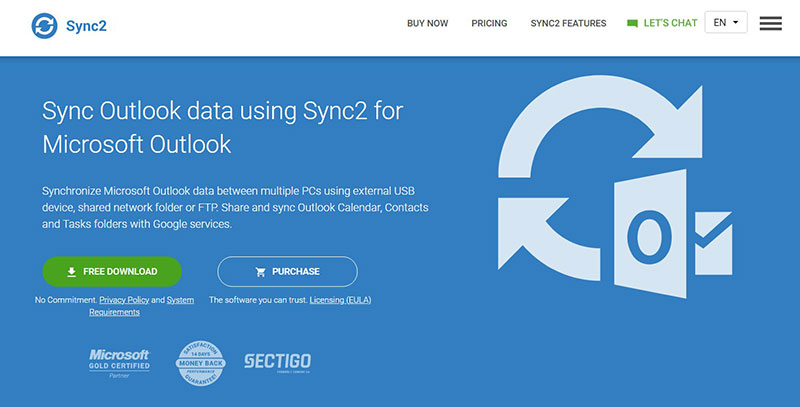800x407 pixels.
Task: Open the hamburger menu icon
Action: [x=770, y=23]
